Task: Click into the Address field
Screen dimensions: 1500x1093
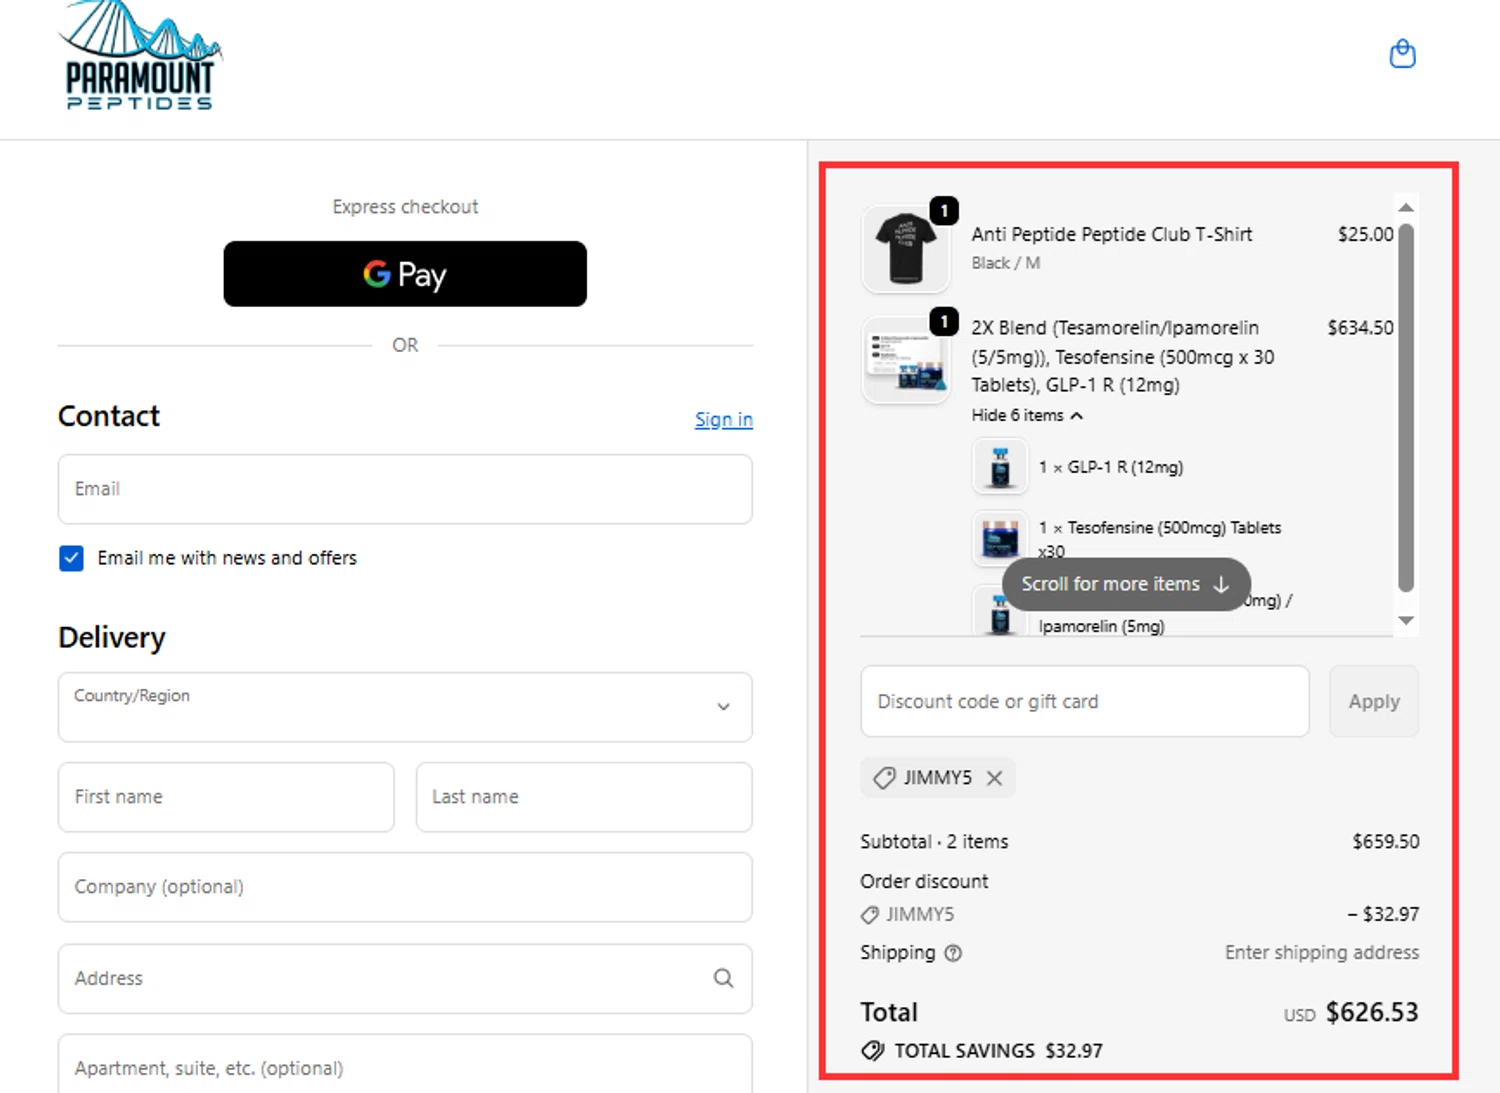Action: [405, 978]
